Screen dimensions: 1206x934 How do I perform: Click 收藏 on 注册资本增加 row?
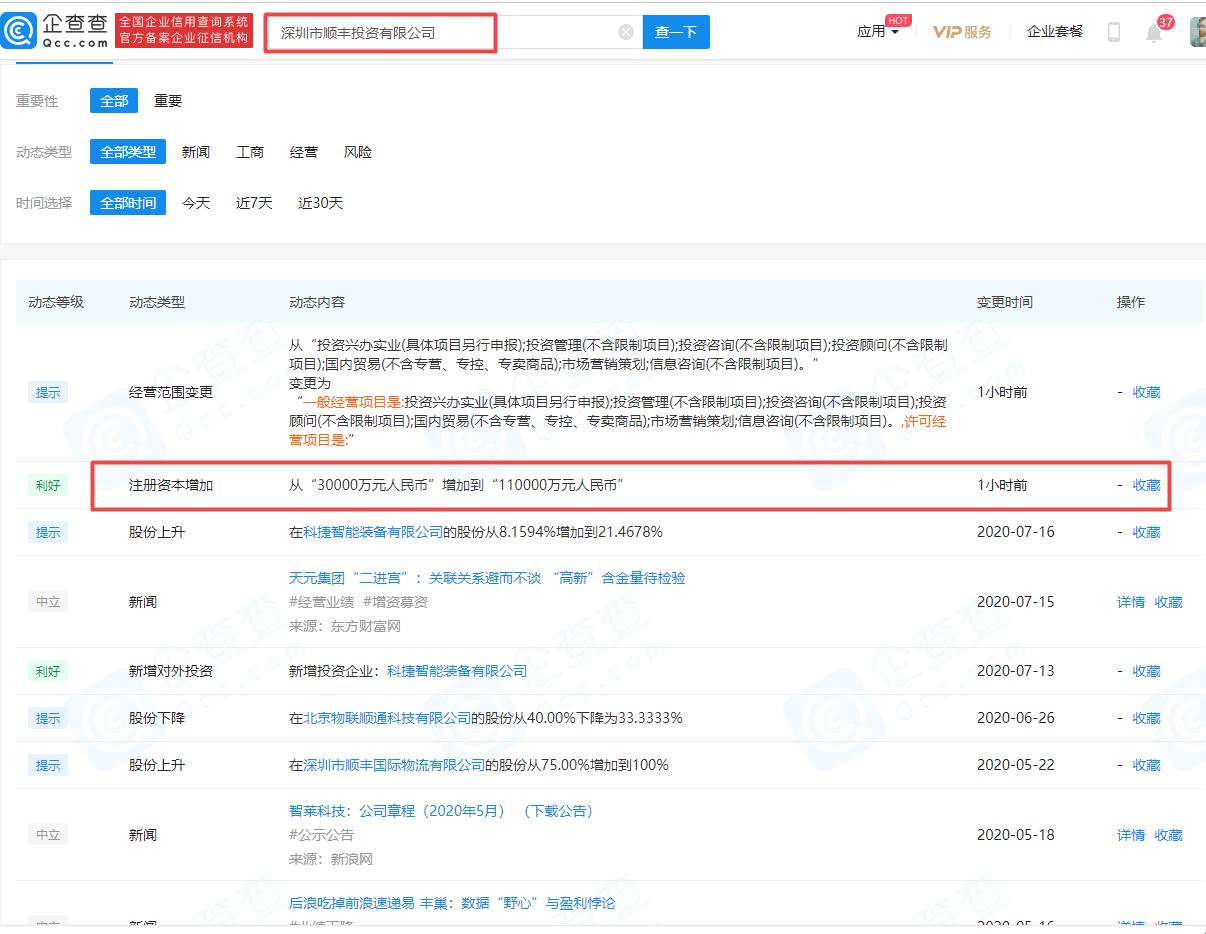(1146, 485)
